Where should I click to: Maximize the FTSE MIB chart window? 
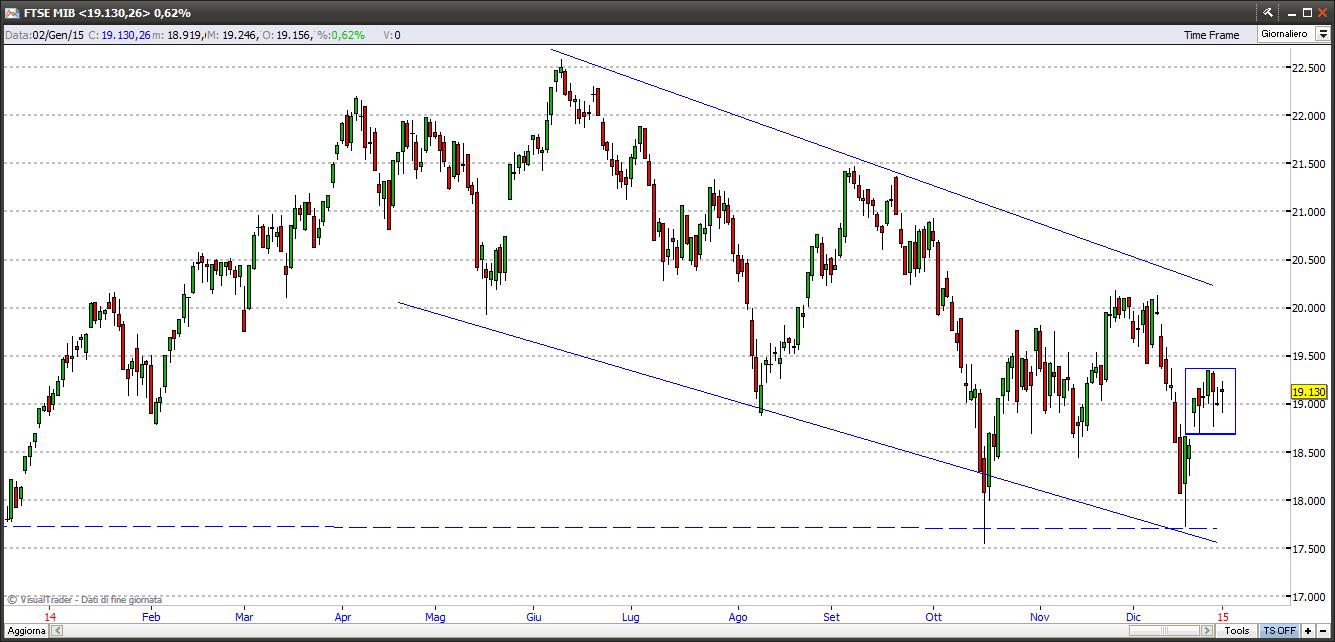[x=1308, y=13]
